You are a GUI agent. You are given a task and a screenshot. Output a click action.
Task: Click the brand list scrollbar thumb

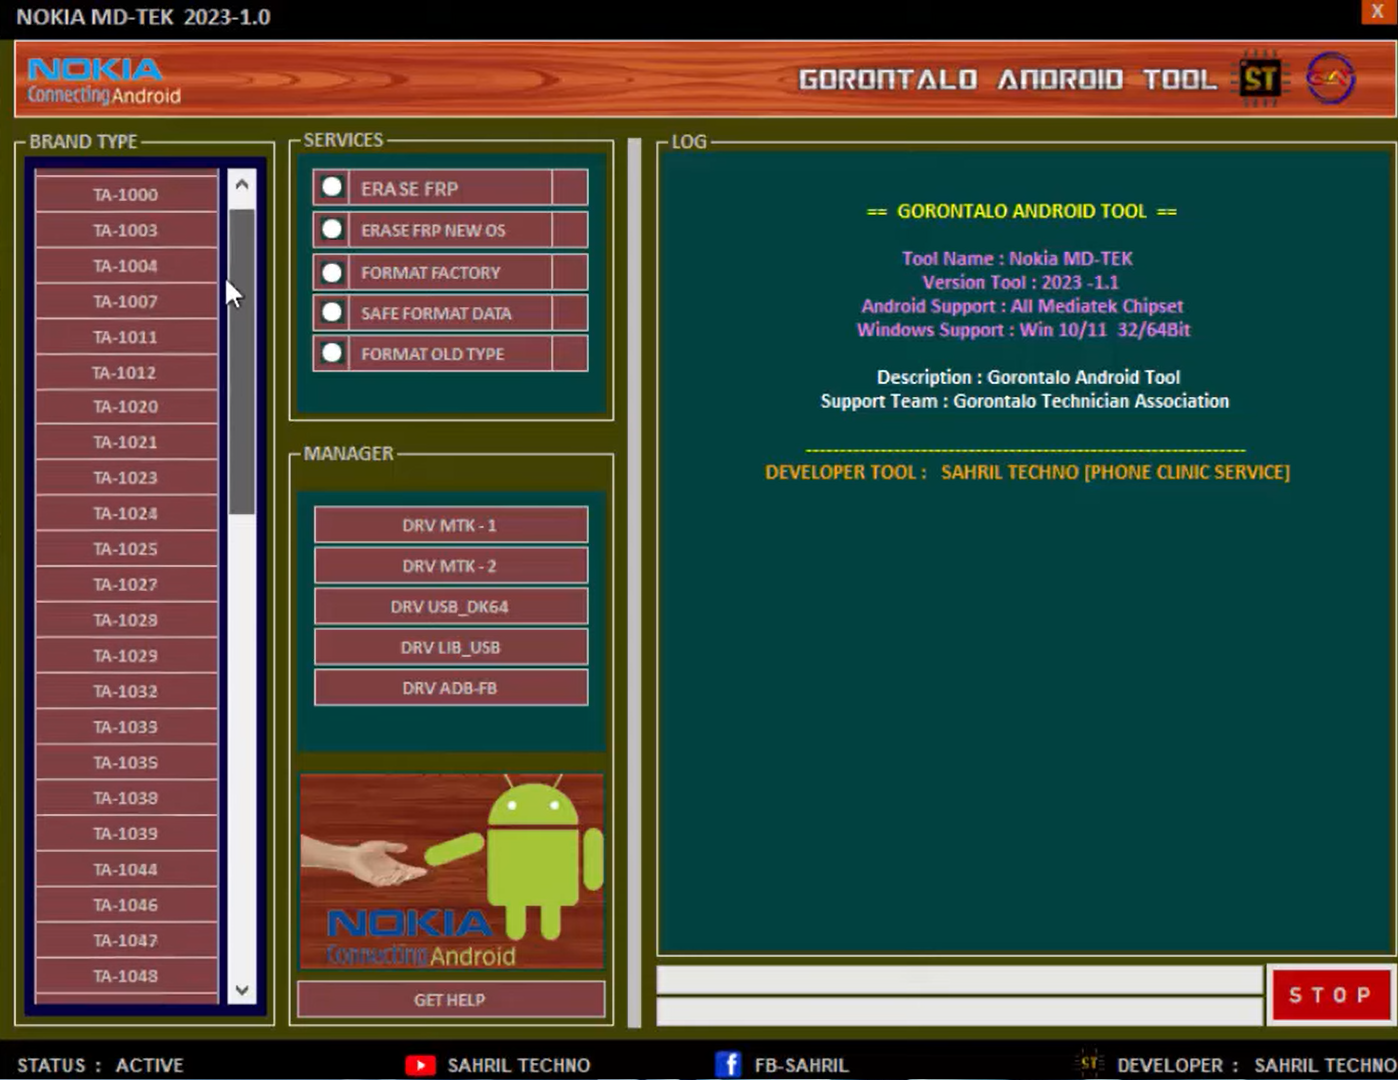point(241,362)
